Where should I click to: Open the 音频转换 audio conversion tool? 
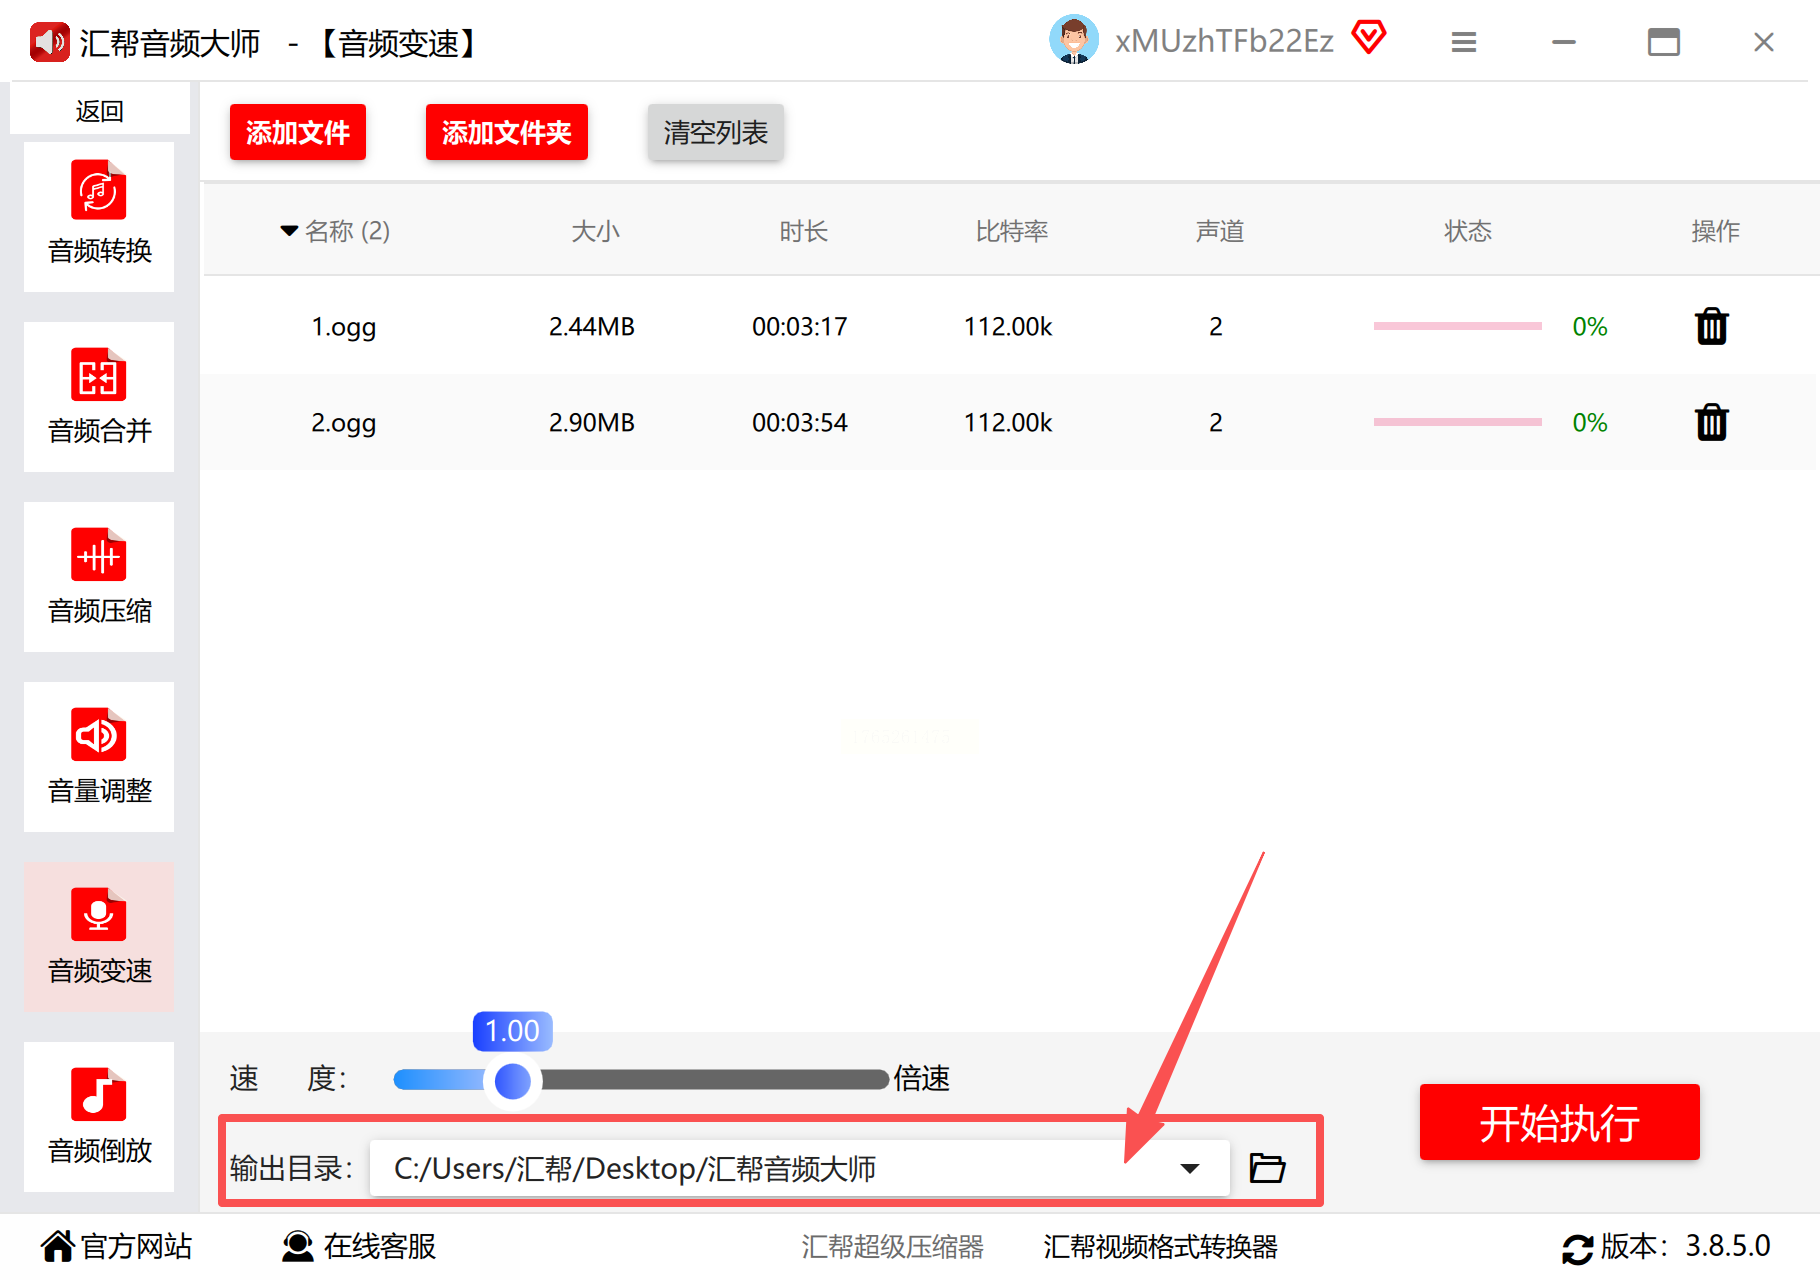coord(99,216)
